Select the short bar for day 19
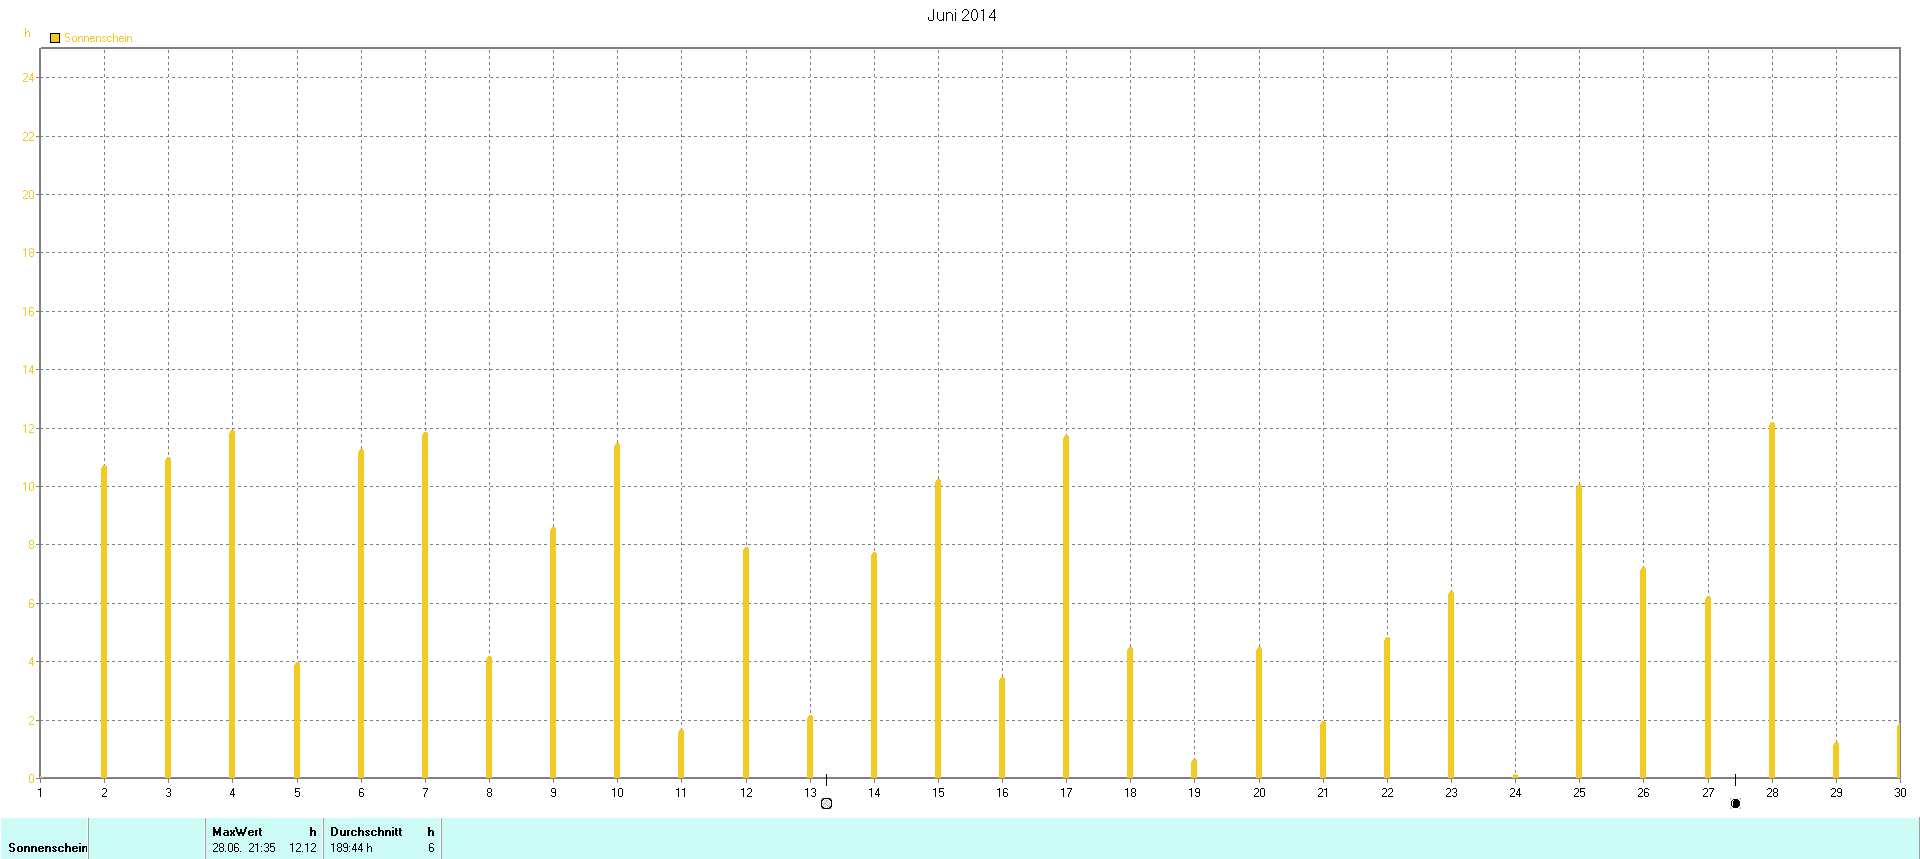The height and width of the screenshot is (859, 1920). (x=1194, y=768)
